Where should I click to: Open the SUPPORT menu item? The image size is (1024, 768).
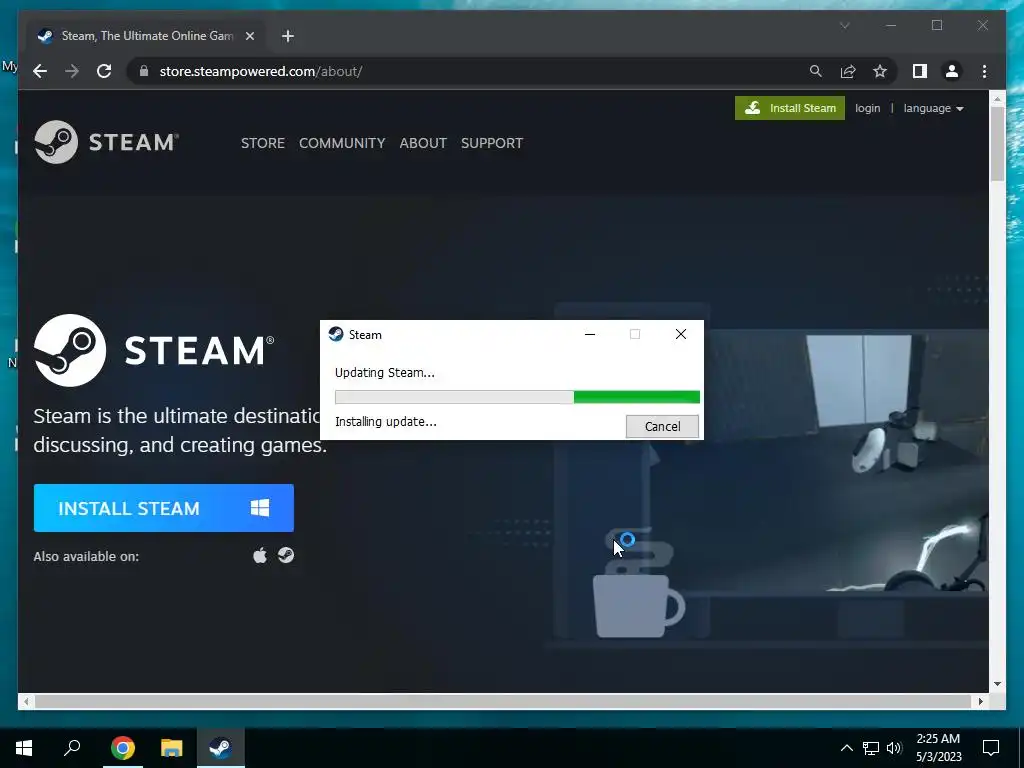492,143
